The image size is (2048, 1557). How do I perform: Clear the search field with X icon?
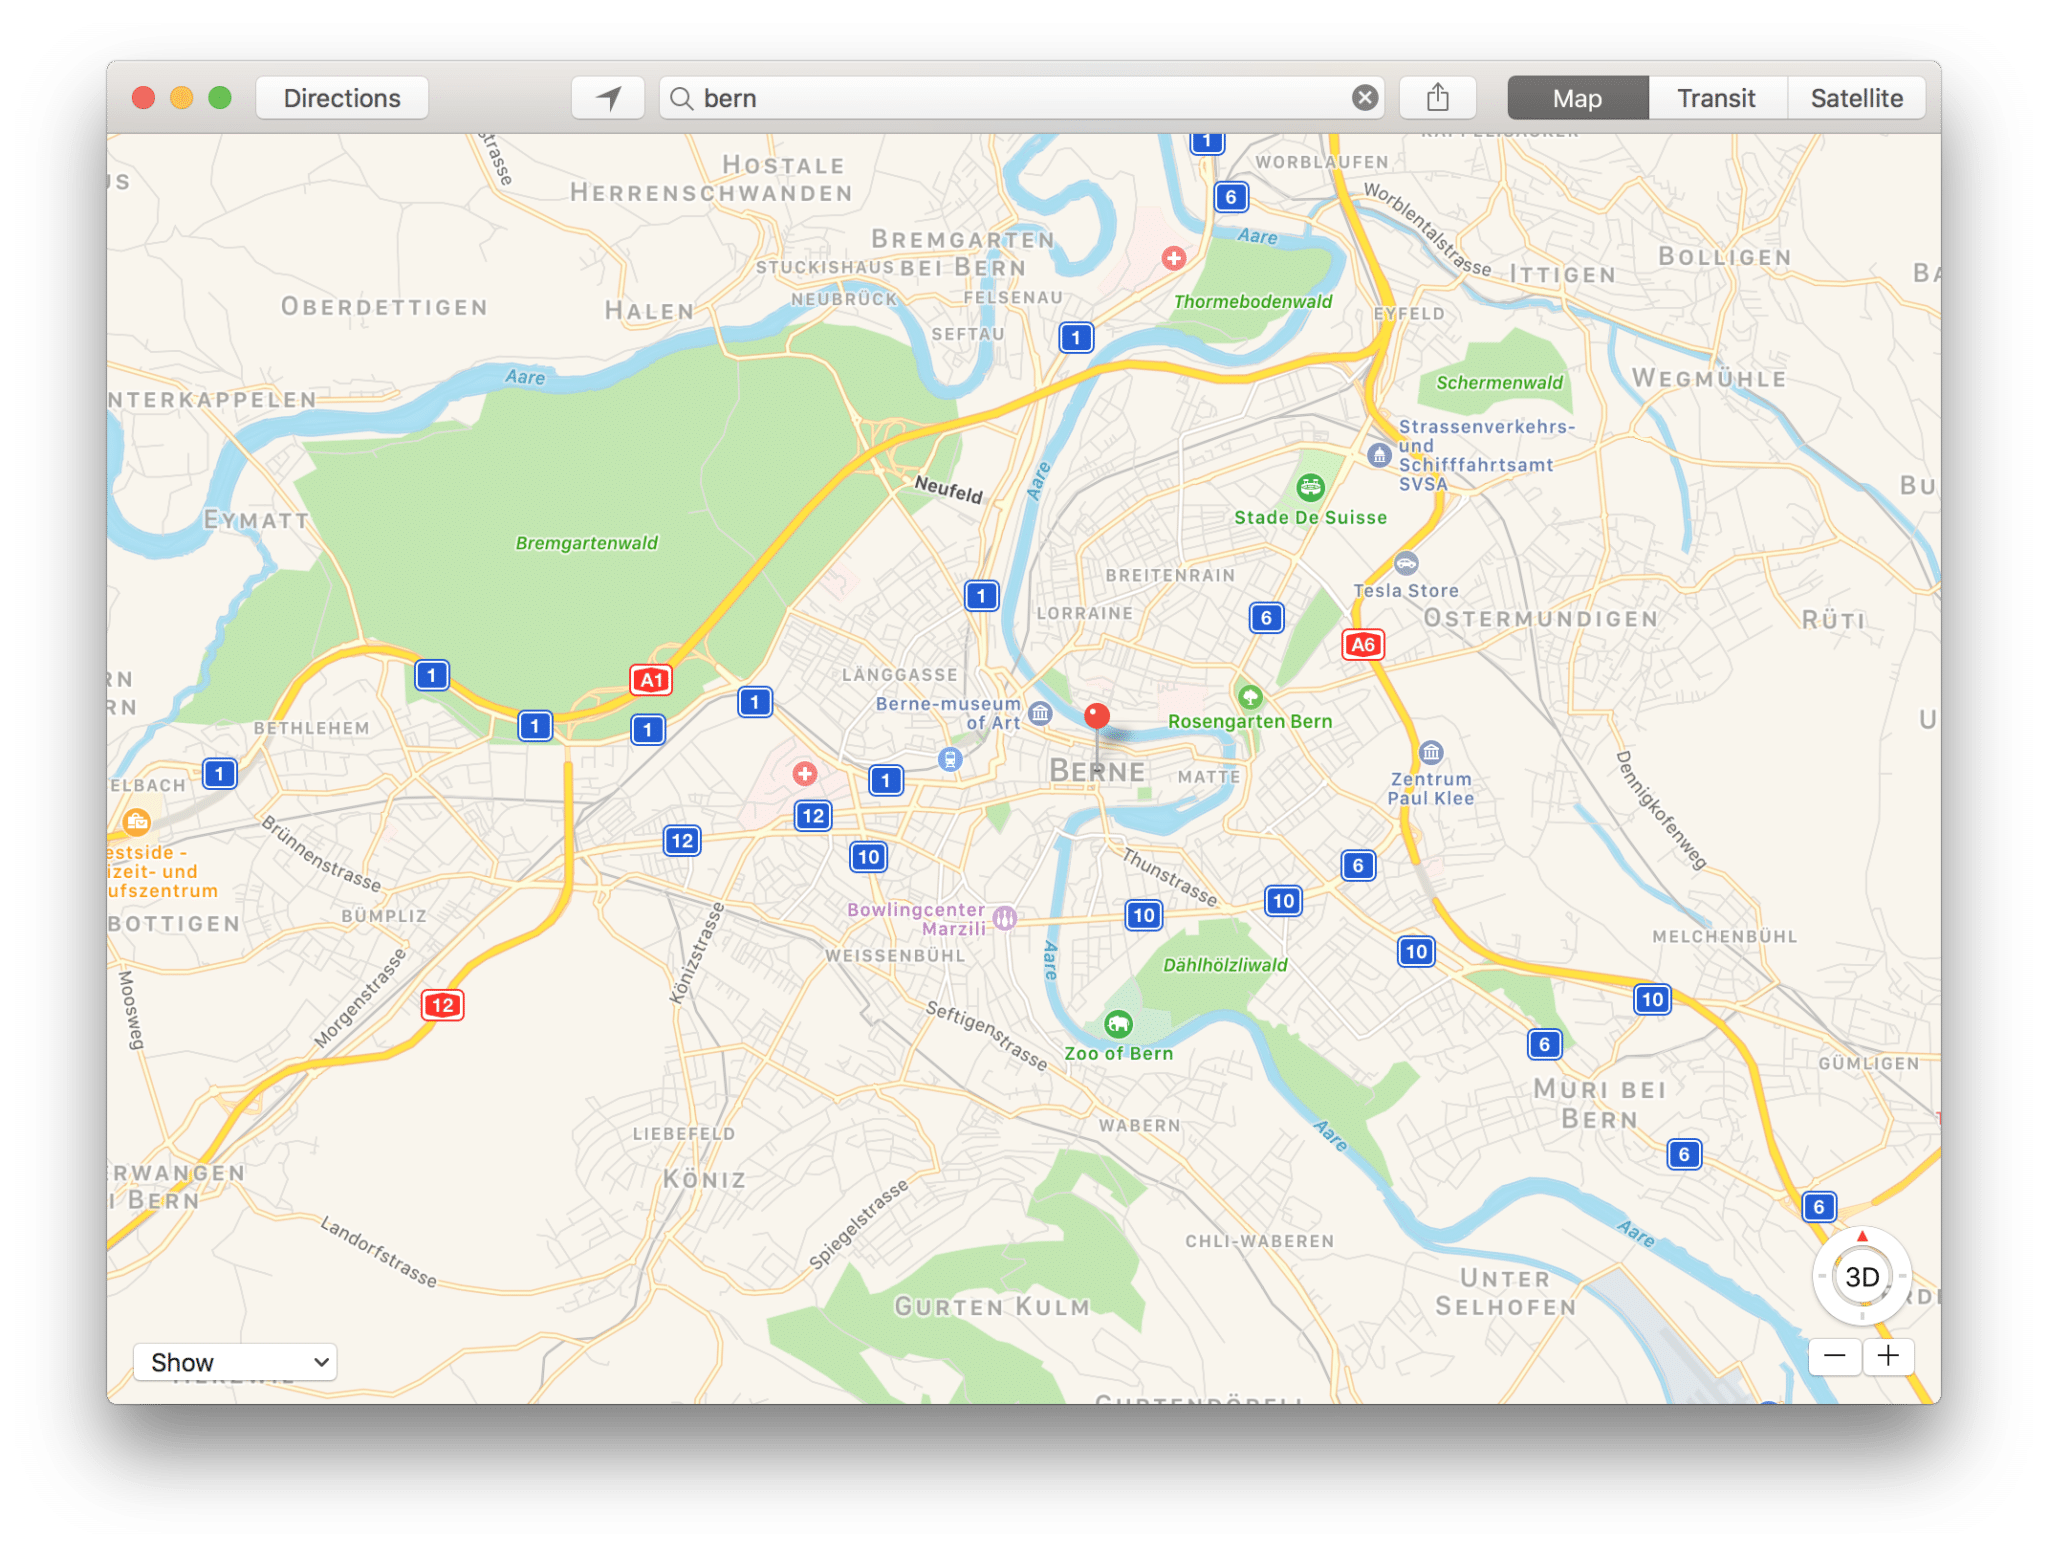(x=1365, y=98)
